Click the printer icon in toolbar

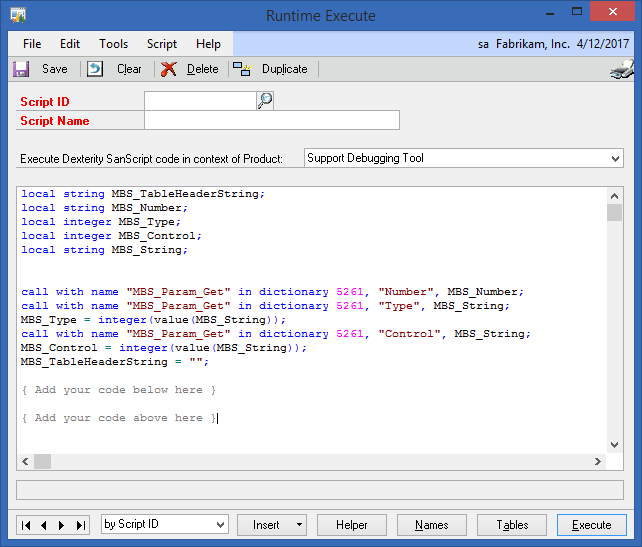622,70
